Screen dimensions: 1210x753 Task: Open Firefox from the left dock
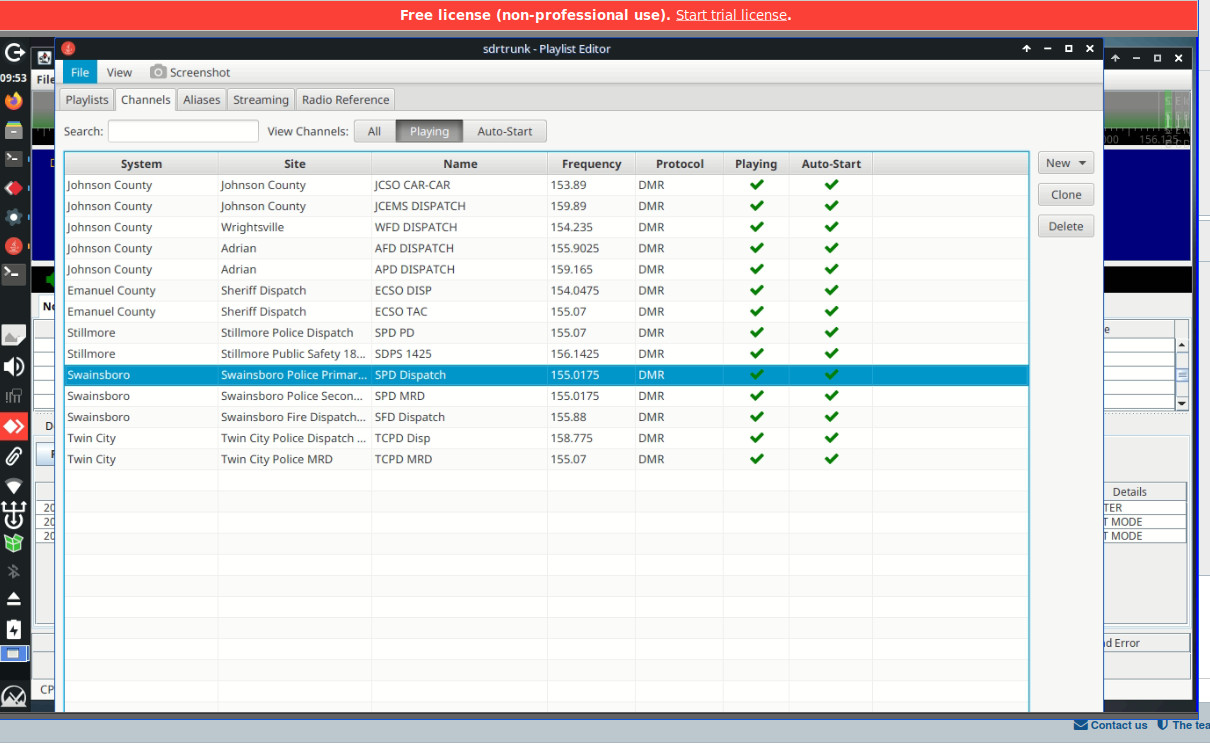pos(14,101)
